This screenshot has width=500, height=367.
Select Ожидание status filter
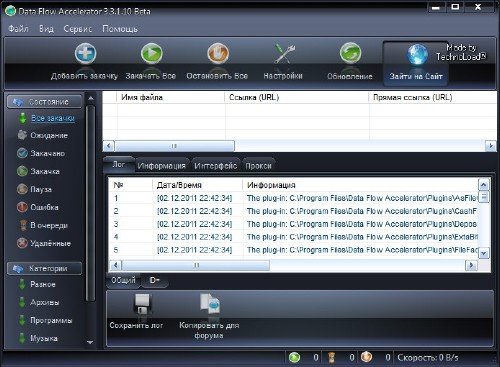[49, 135]
